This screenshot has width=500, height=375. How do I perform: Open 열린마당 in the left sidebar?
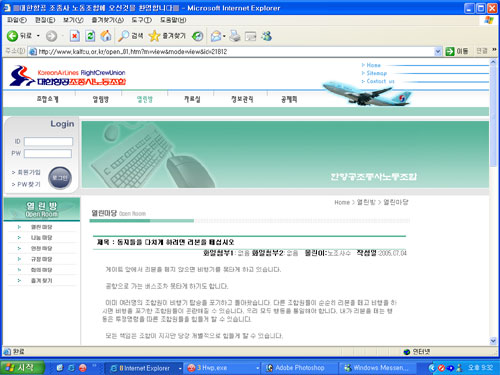[x=41, y=227]
